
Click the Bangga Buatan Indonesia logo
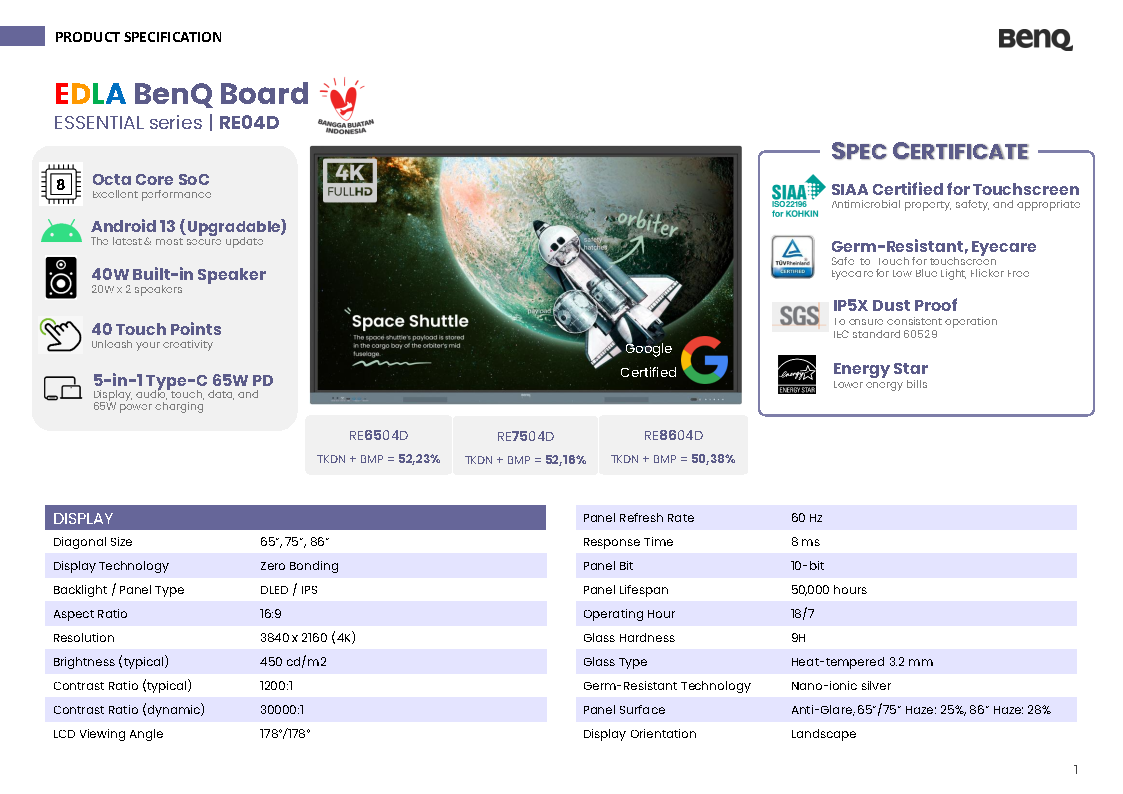click(345, 105)
